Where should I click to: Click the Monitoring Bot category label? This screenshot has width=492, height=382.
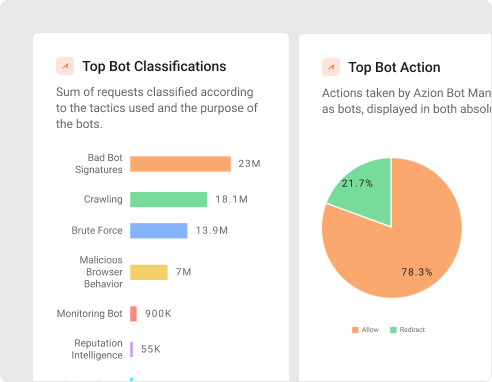tap(90, 314)
